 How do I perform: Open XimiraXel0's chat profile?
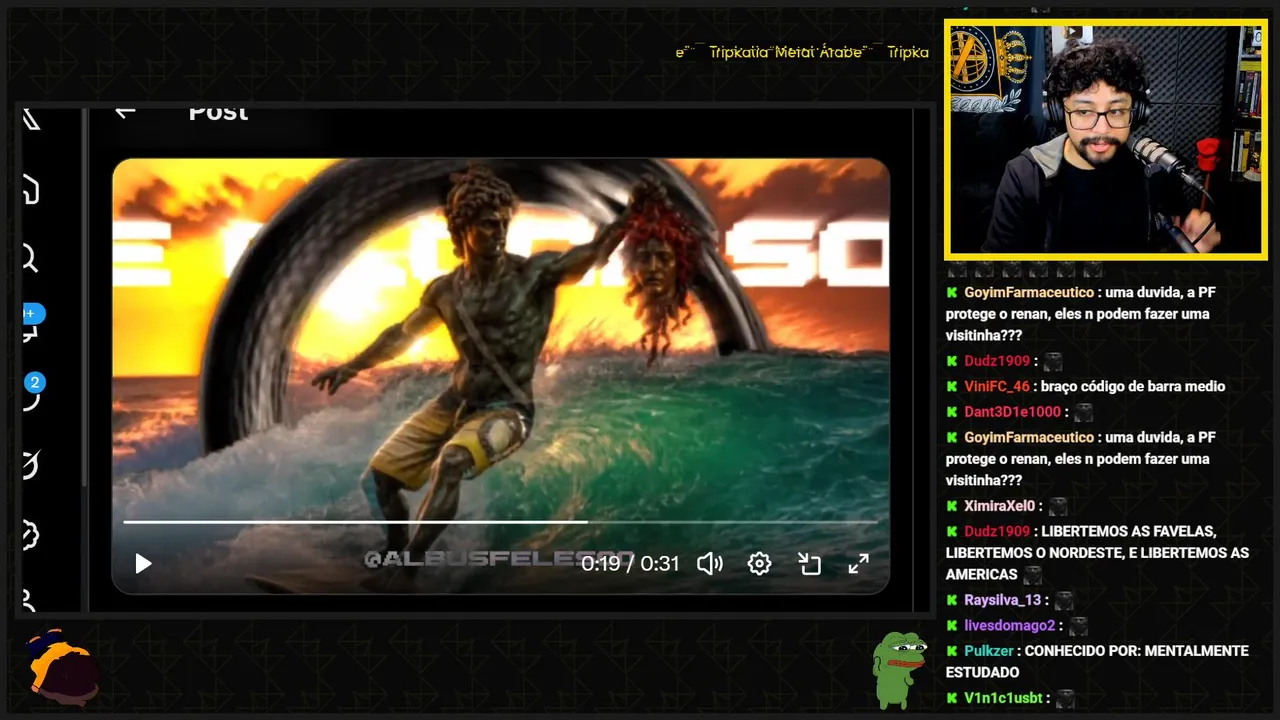(999, 506)
